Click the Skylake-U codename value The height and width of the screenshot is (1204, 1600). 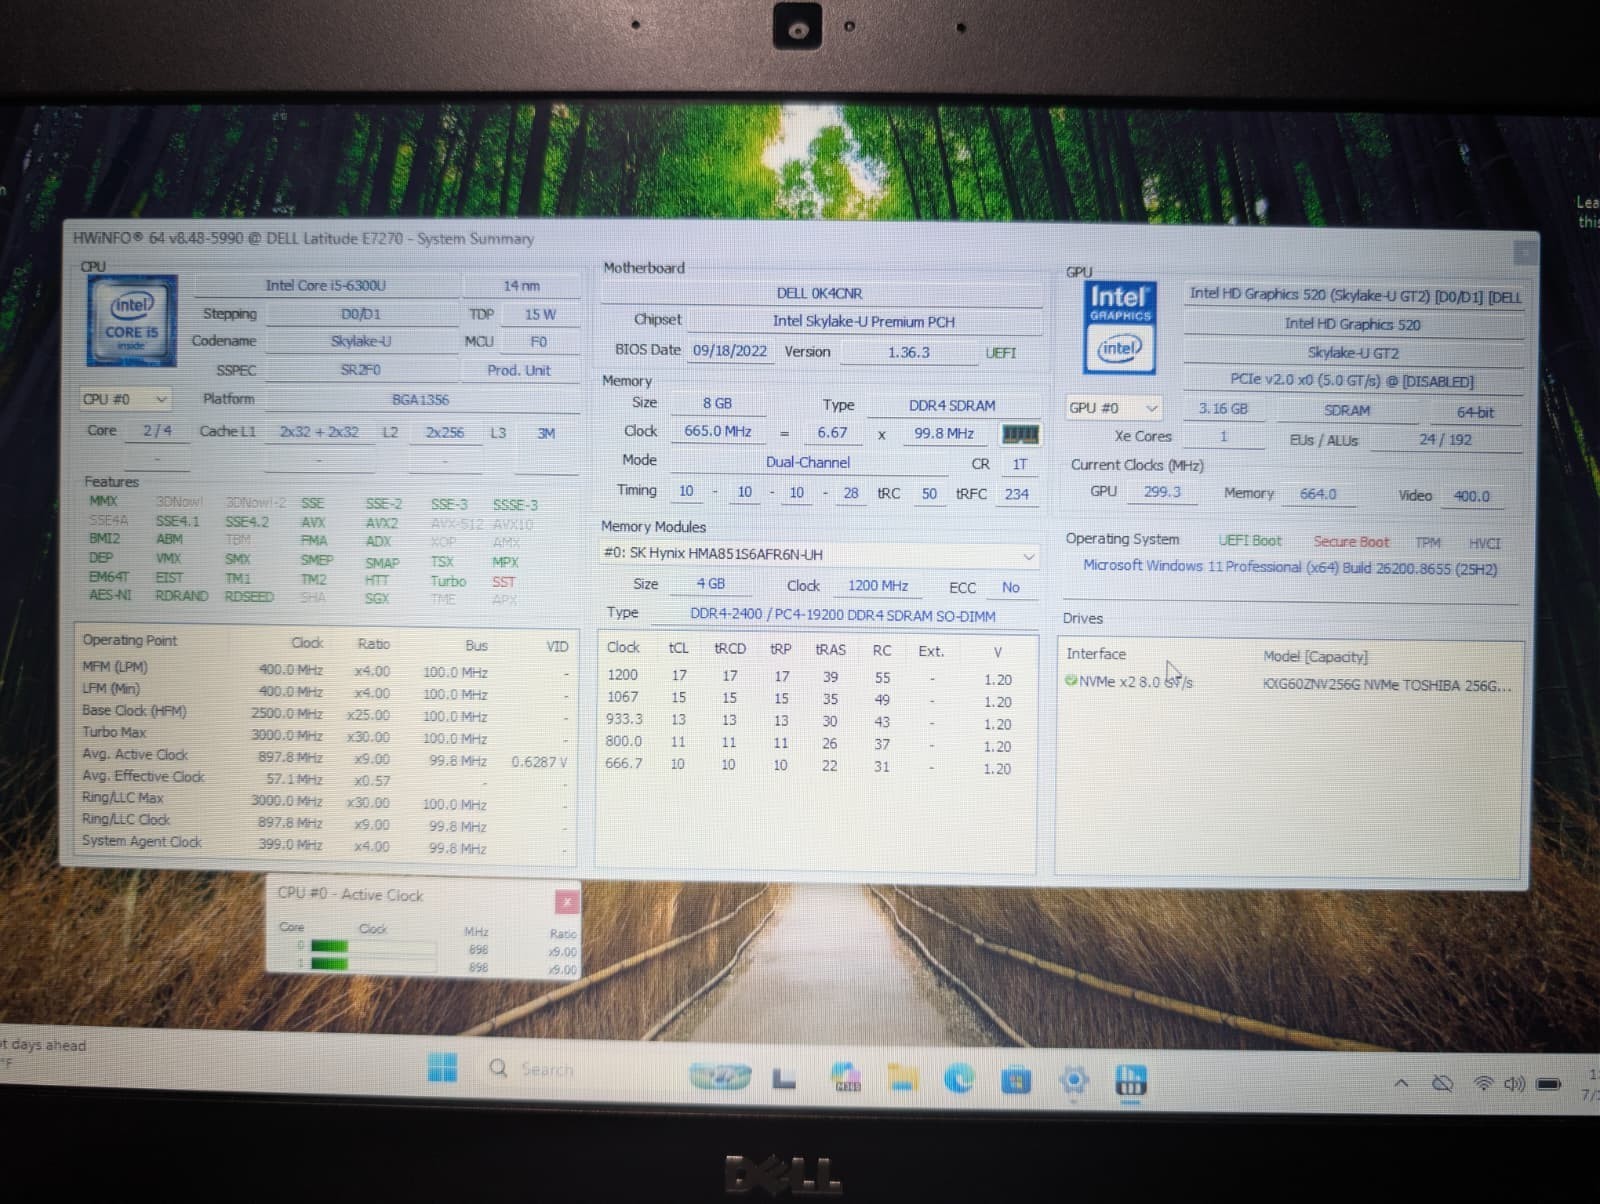361,341
